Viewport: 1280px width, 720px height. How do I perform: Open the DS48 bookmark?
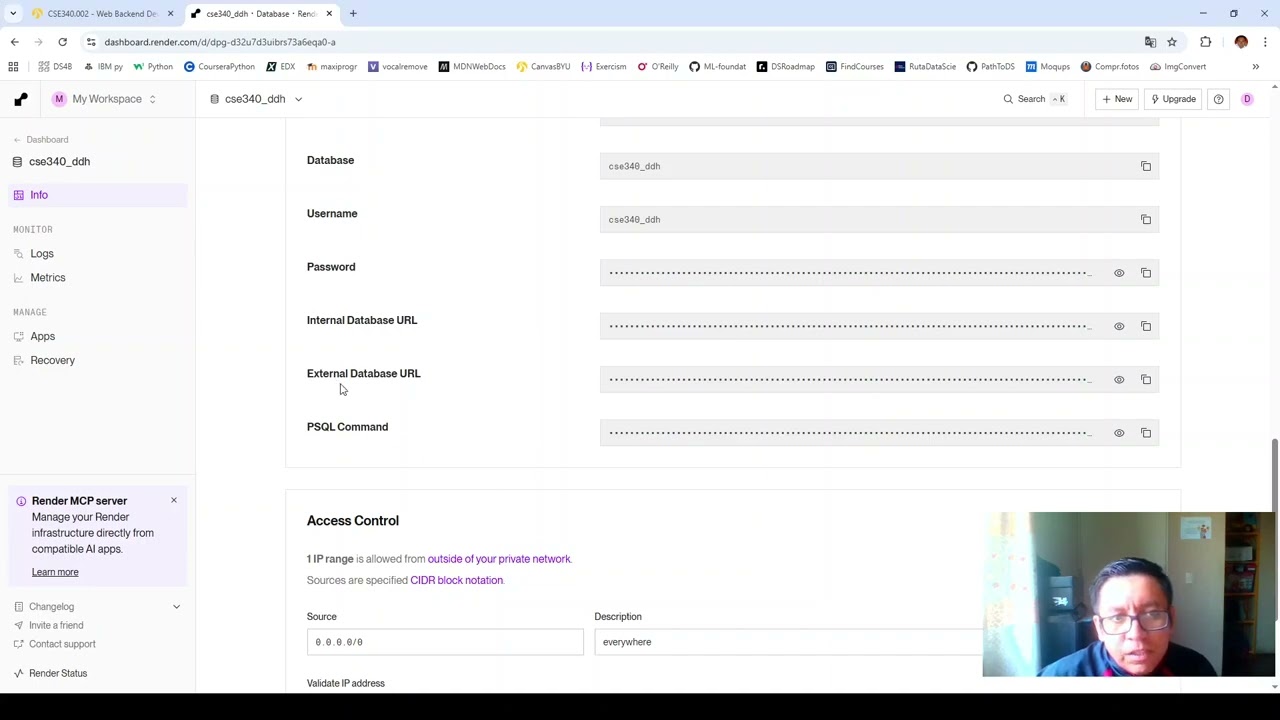coord(55,67)
